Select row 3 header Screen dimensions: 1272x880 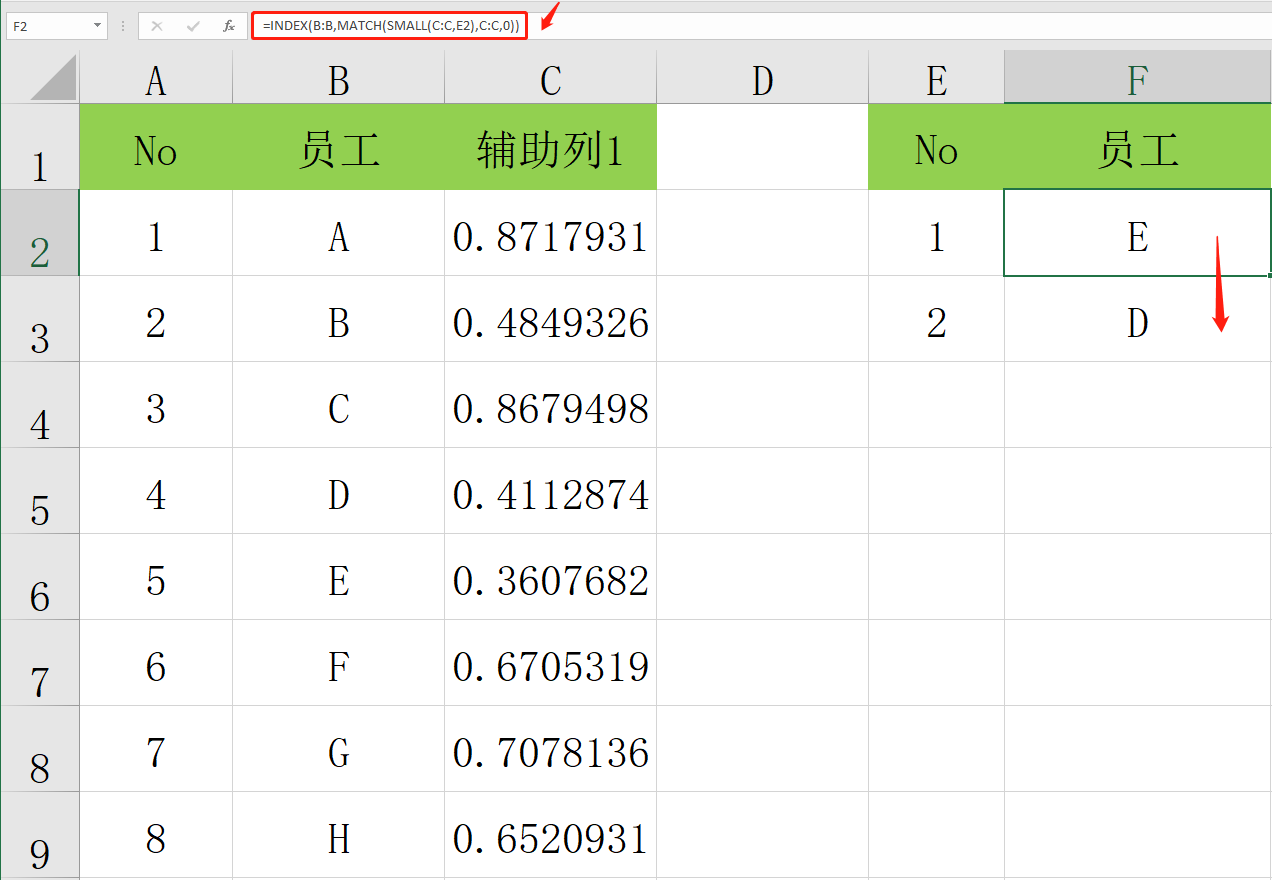40,319
